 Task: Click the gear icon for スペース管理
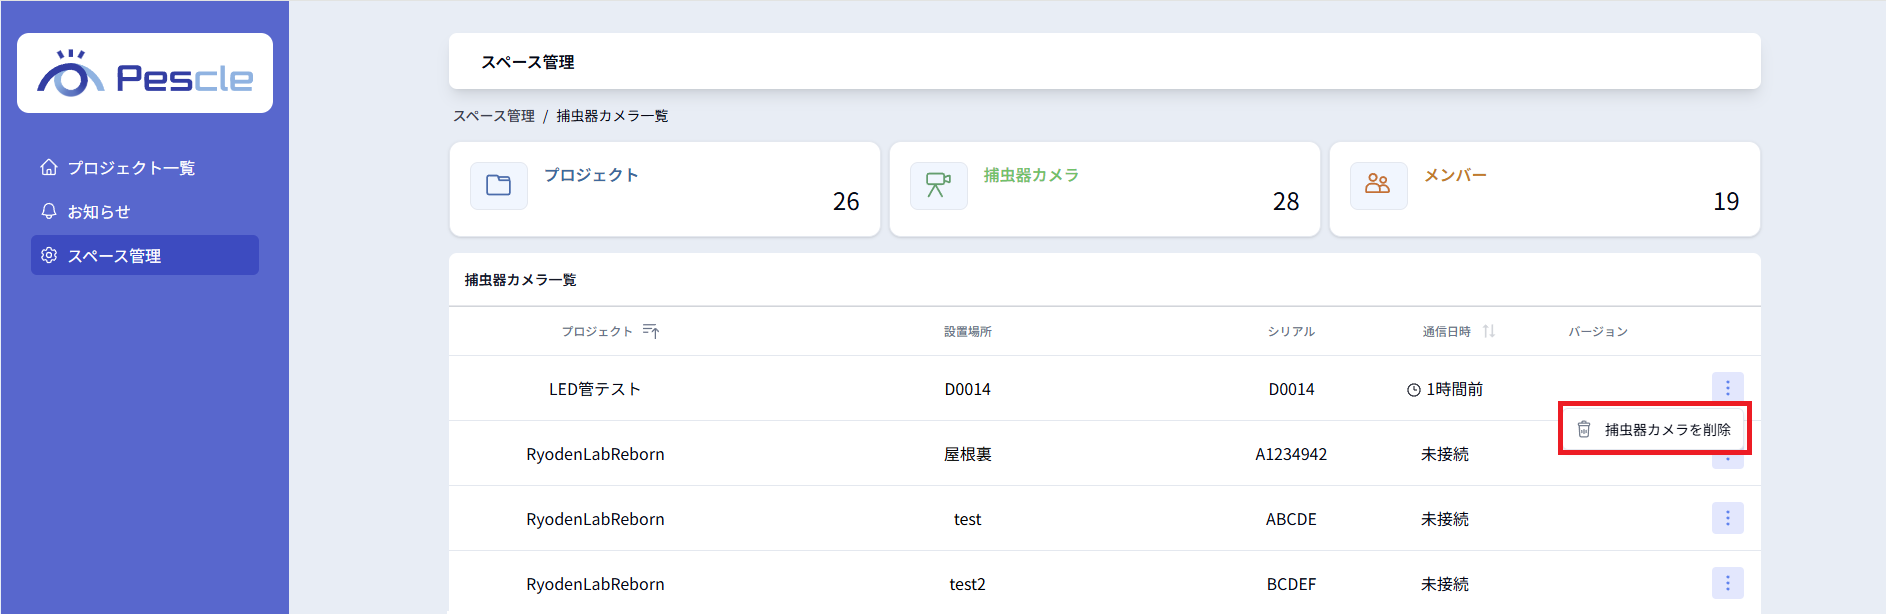(49, 255)
